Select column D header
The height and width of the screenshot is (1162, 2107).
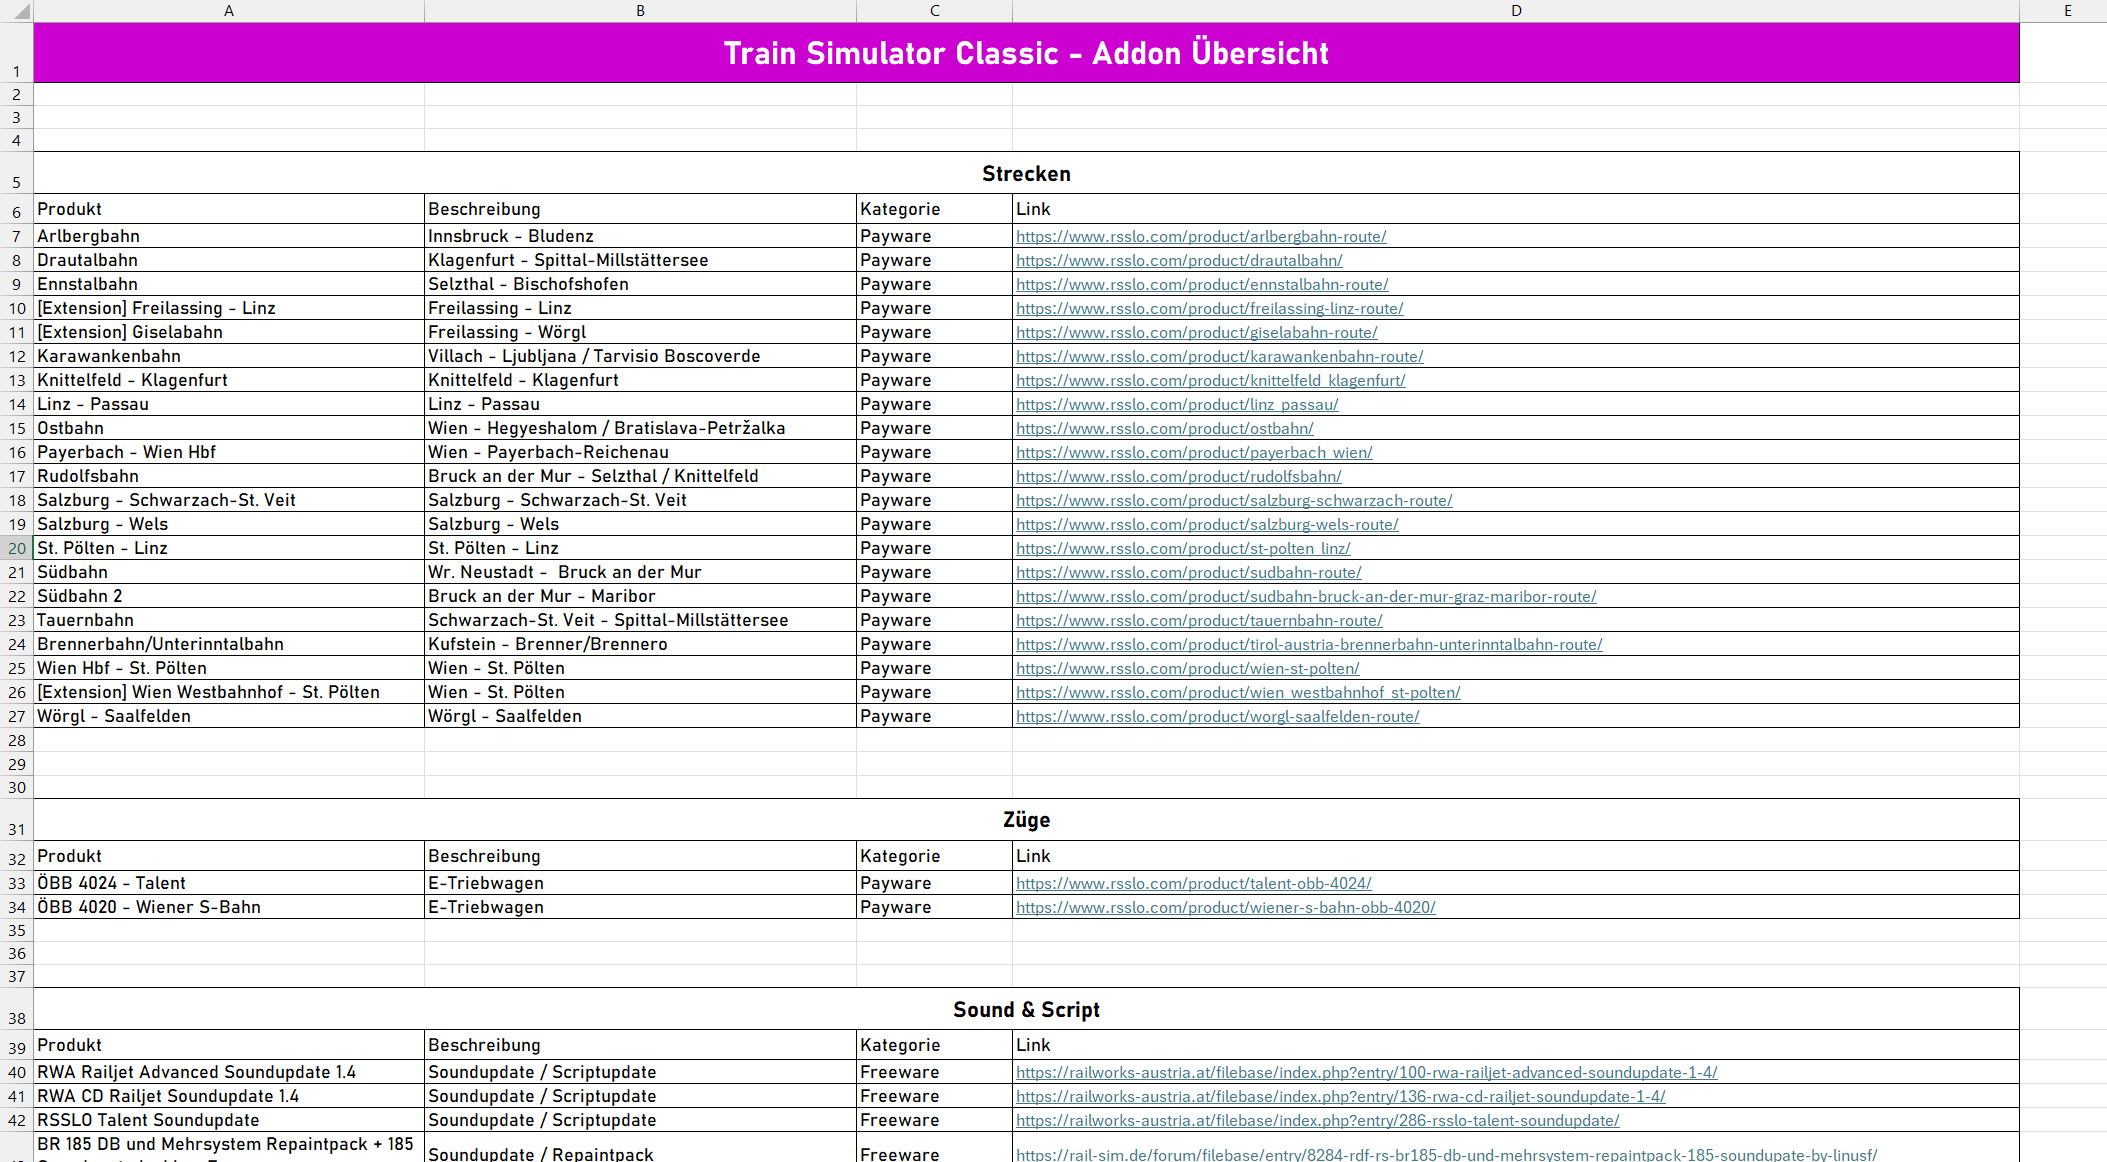1516,11
